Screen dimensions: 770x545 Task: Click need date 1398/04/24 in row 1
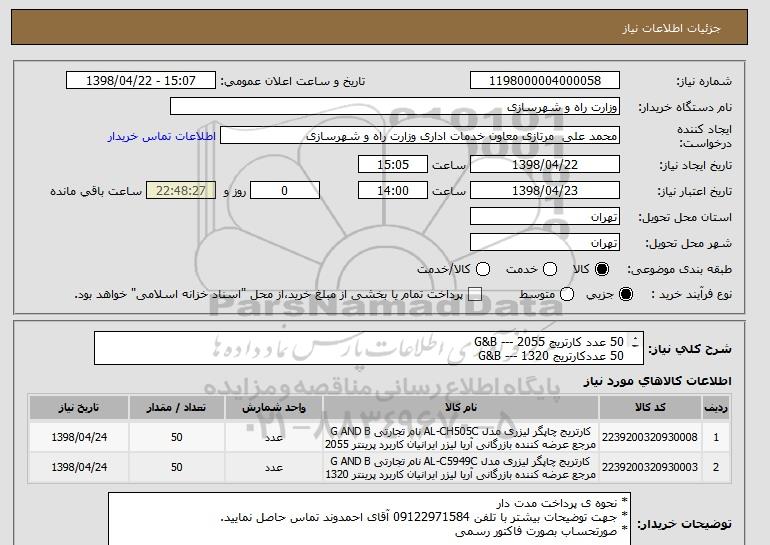tap(79, 437)
